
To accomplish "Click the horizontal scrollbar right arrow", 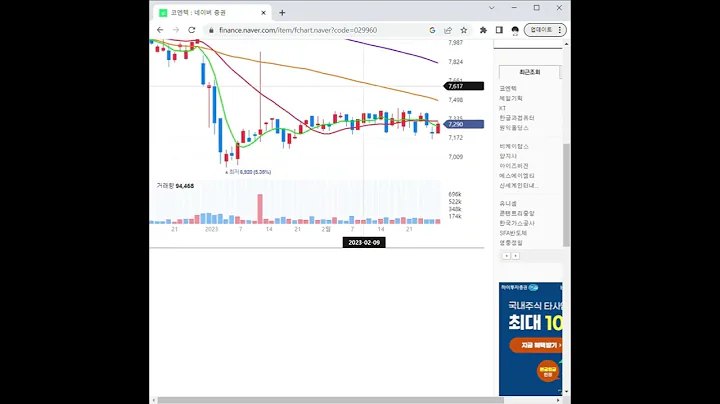I will tap(558, 400).
